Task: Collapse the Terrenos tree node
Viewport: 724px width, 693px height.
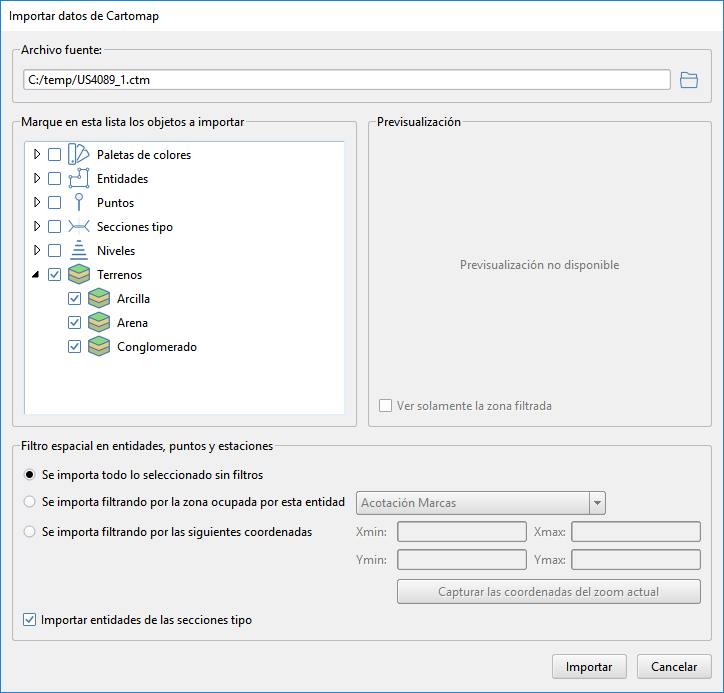Action: pyautogui.click(x=36, y=275)
